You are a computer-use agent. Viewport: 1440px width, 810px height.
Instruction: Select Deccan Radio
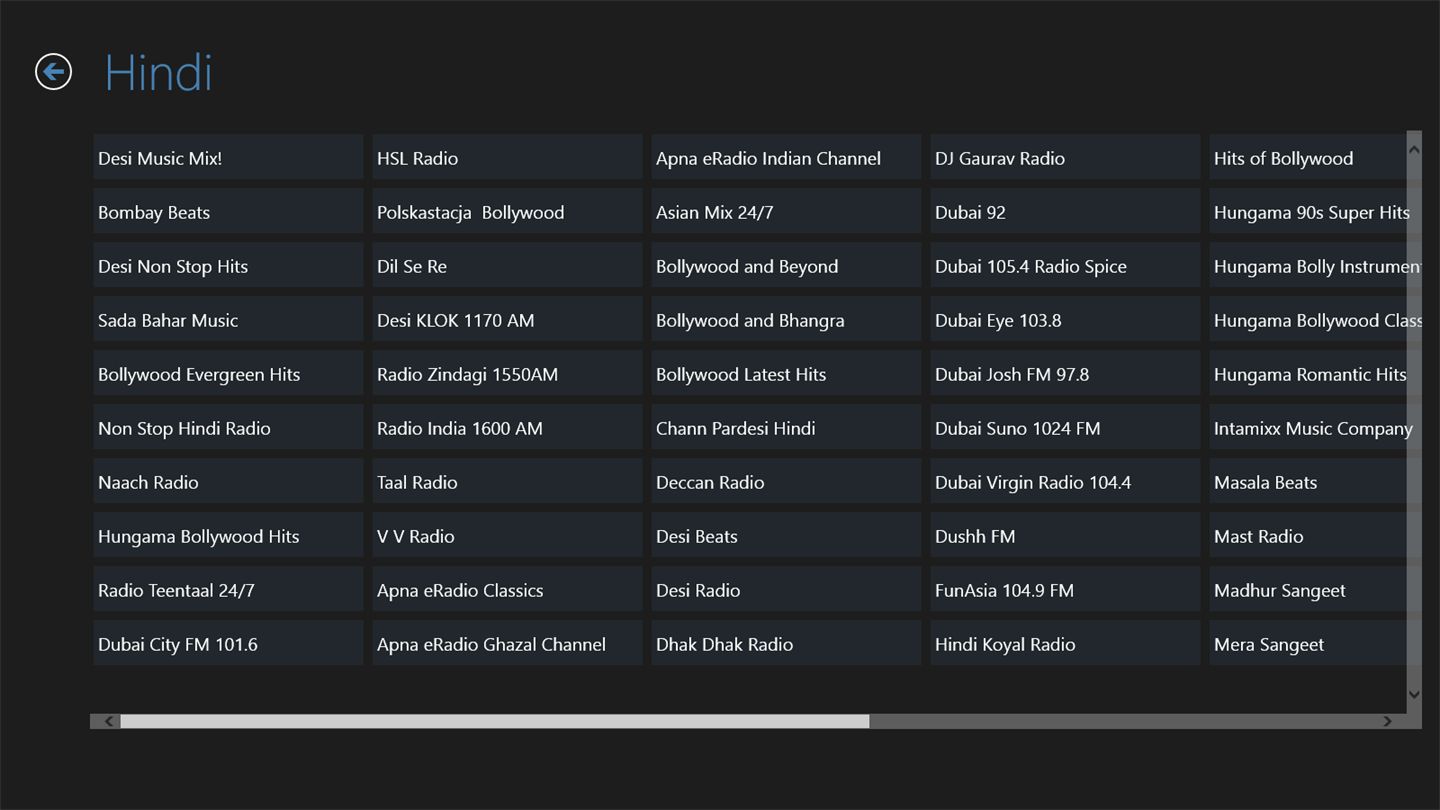pos(787,482)
